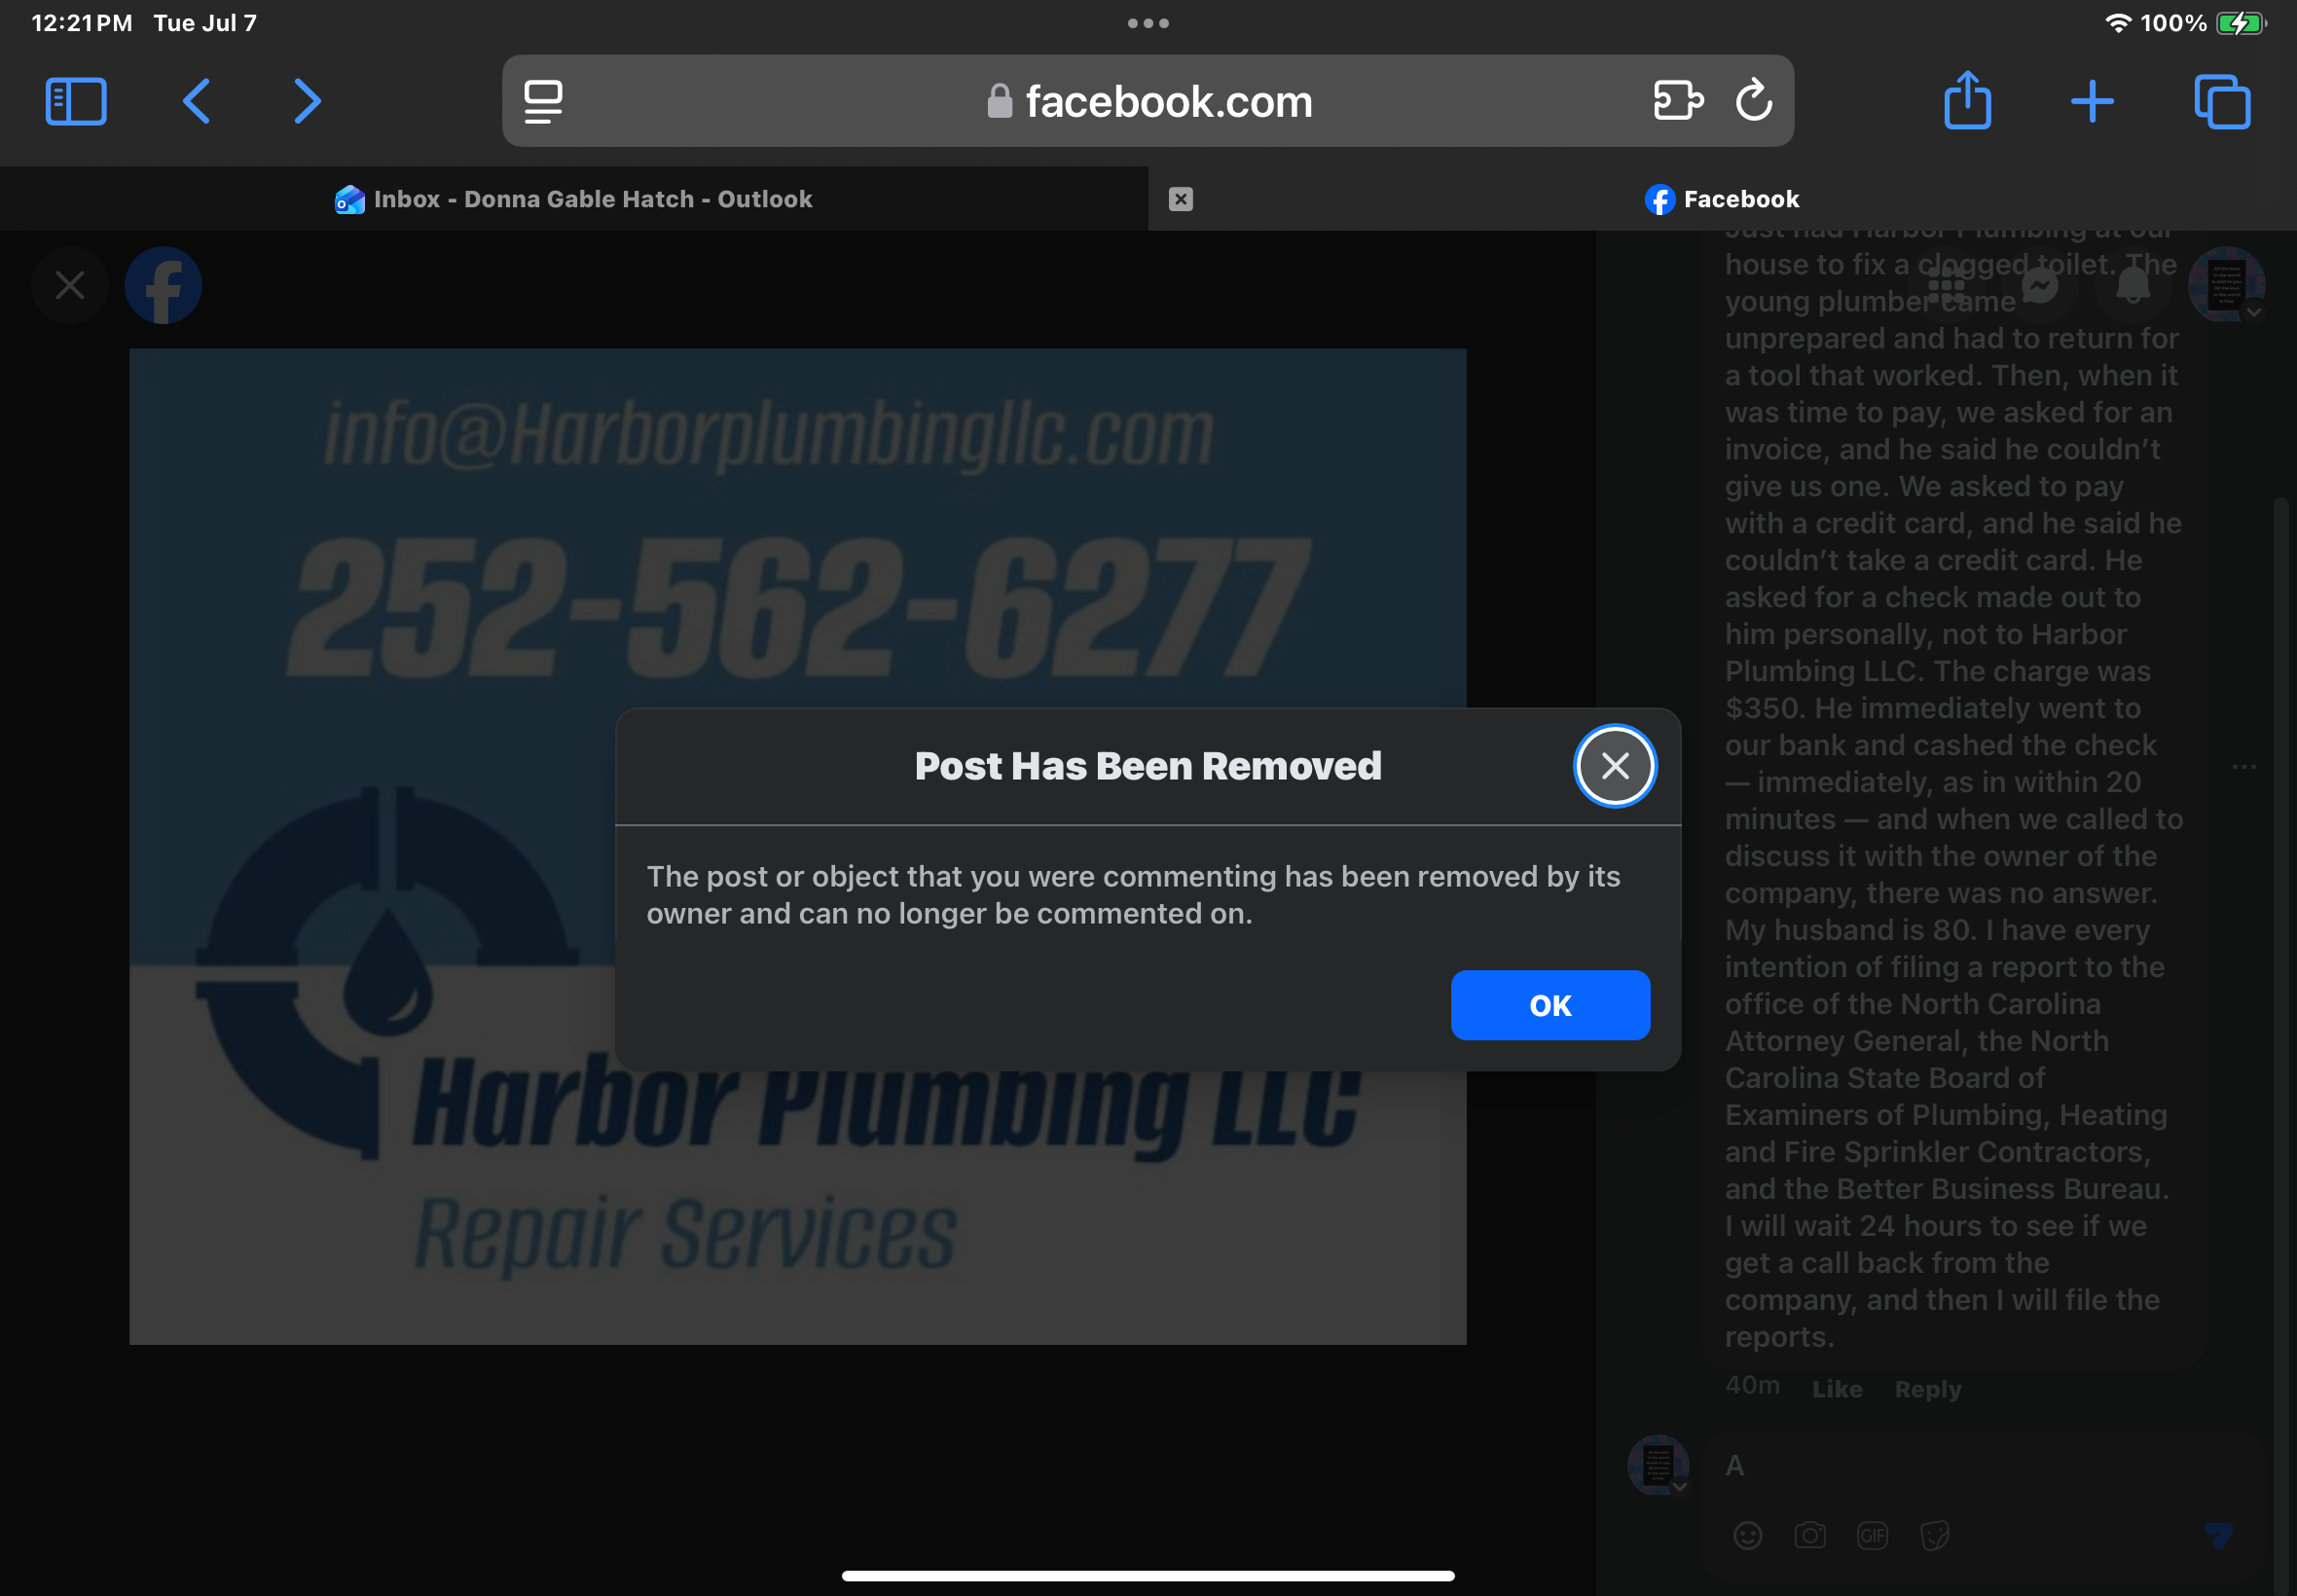Viewport: 2297px width, 1596px height.
Task: Show the tab overview
Action: click(2222, 102)
